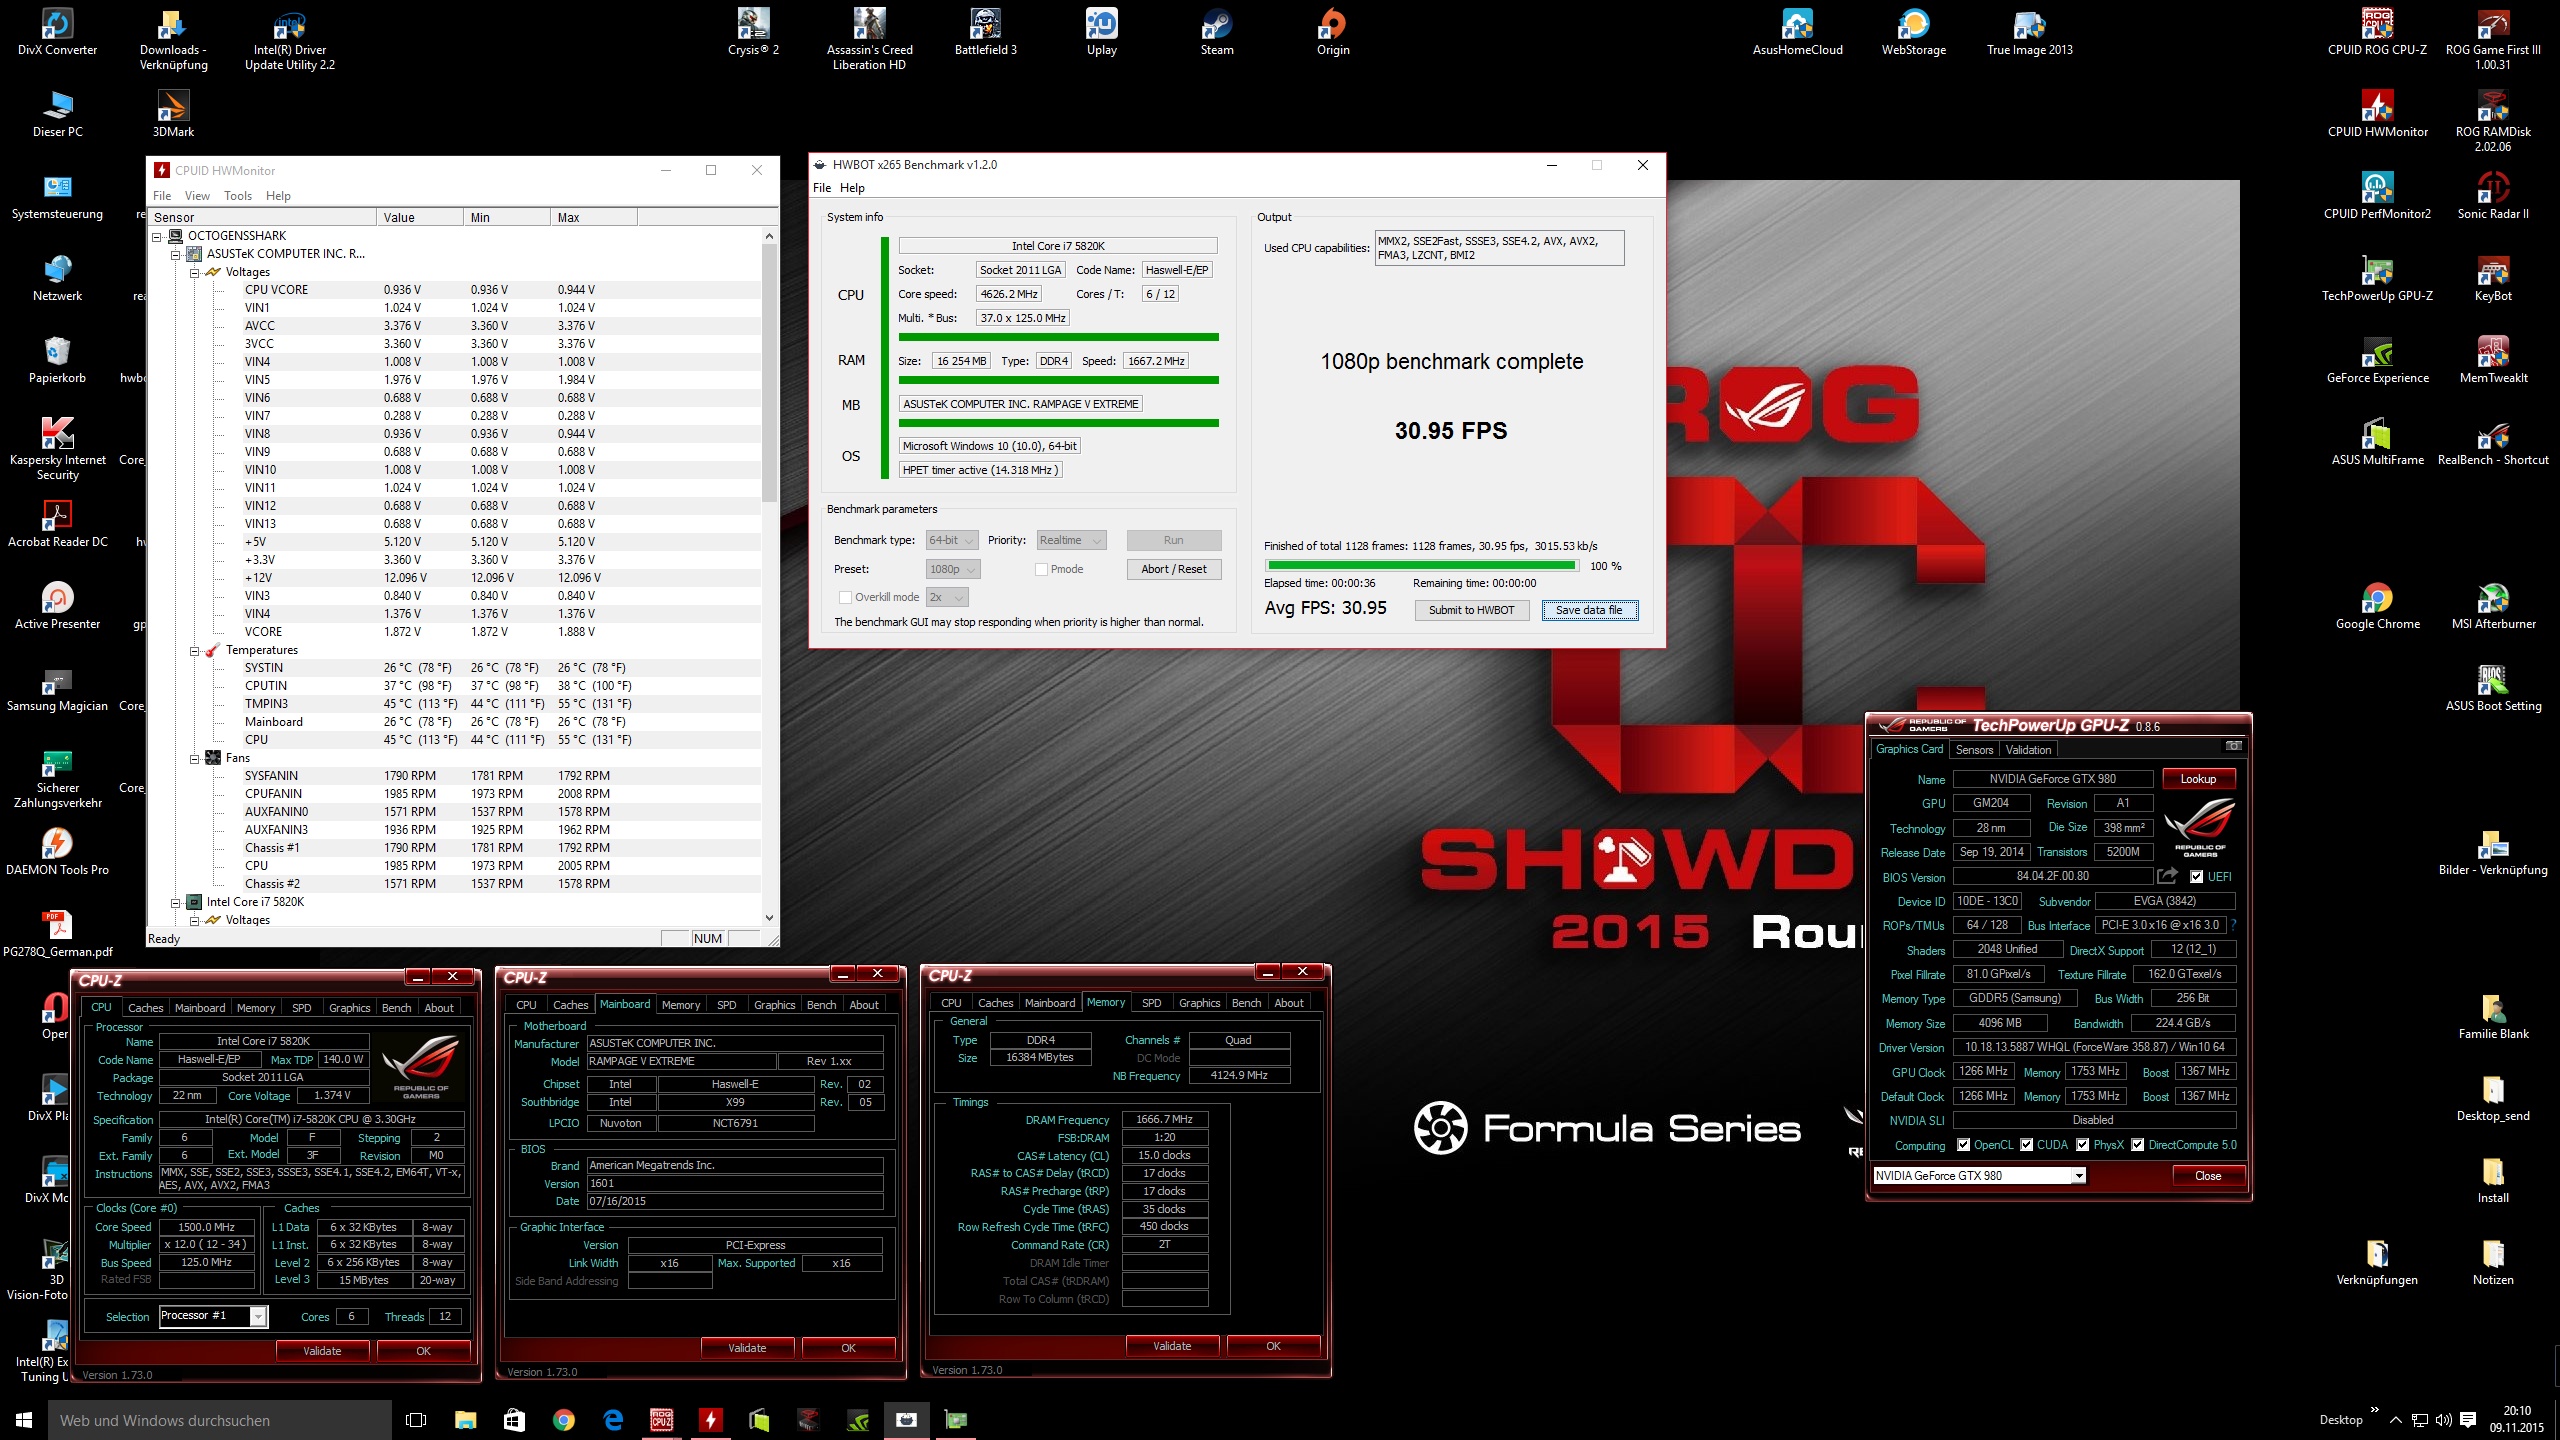2560x1440 pixels.
Task: Toggle the DirectCompute 5.0 checkbox
Action: point(2137,1145)
